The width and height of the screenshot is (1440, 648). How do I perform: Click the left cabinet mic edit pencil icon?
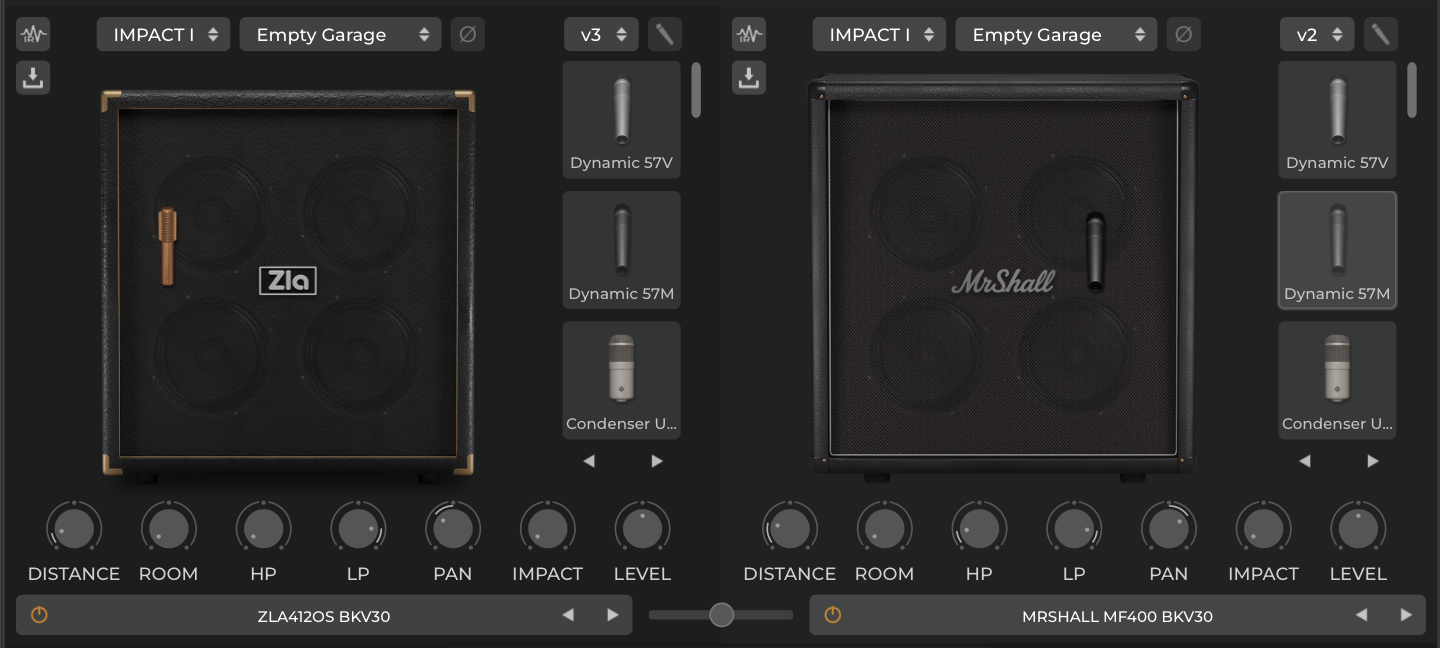coord(665,35)
